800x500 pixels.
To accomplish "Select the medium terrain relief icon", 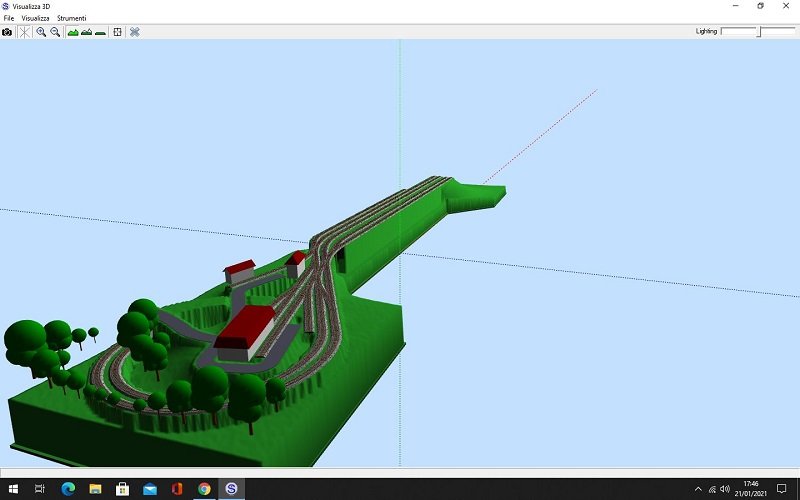I will coord(87,32).
